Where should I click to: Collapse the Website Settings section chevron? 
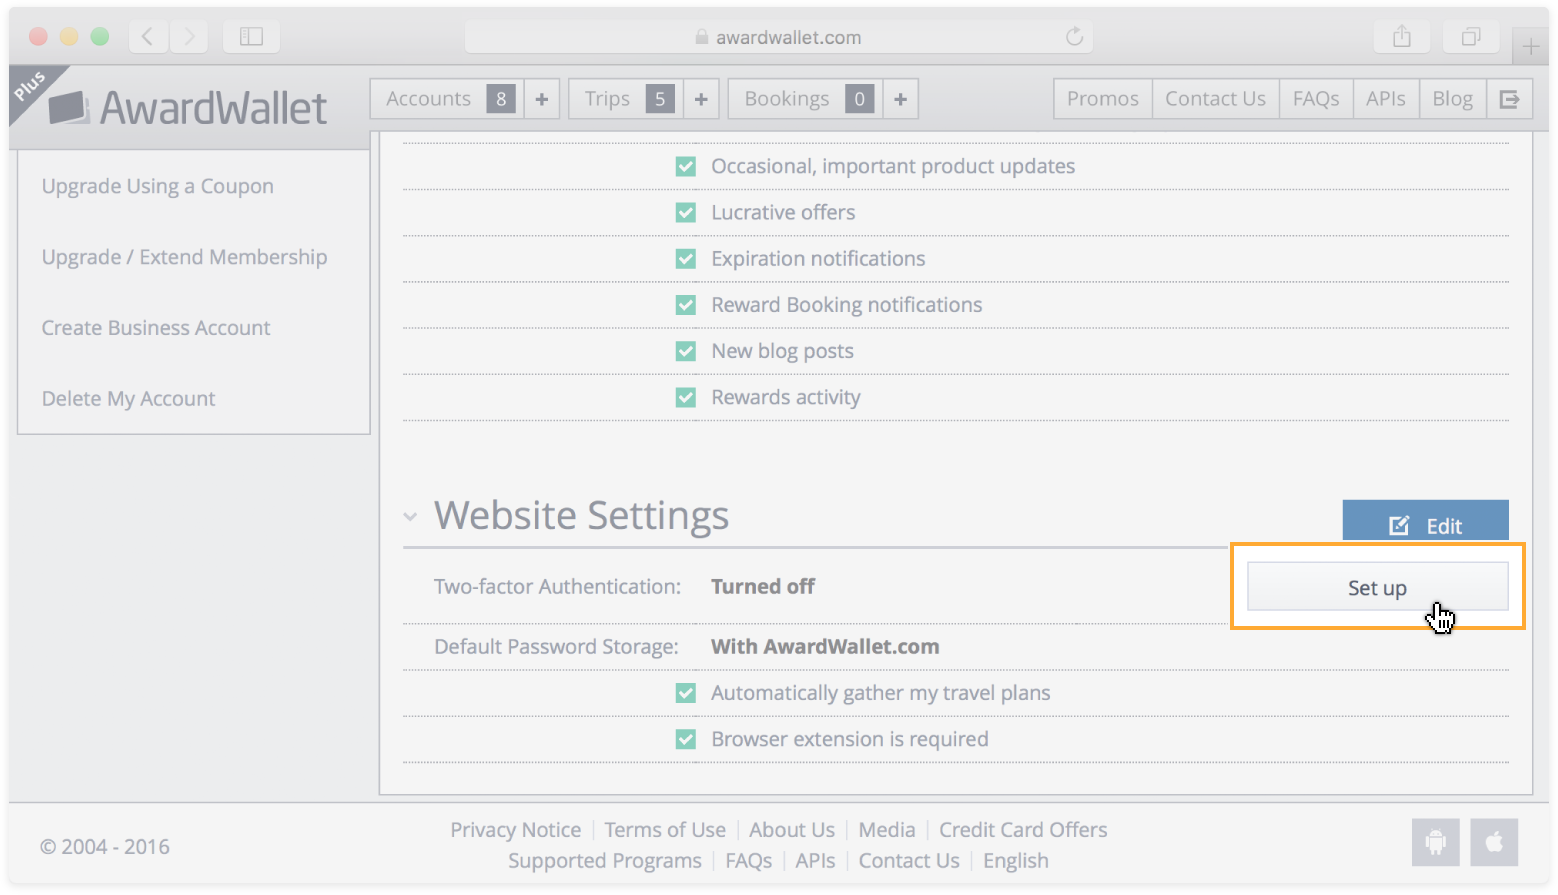click(x=410, y=517)
